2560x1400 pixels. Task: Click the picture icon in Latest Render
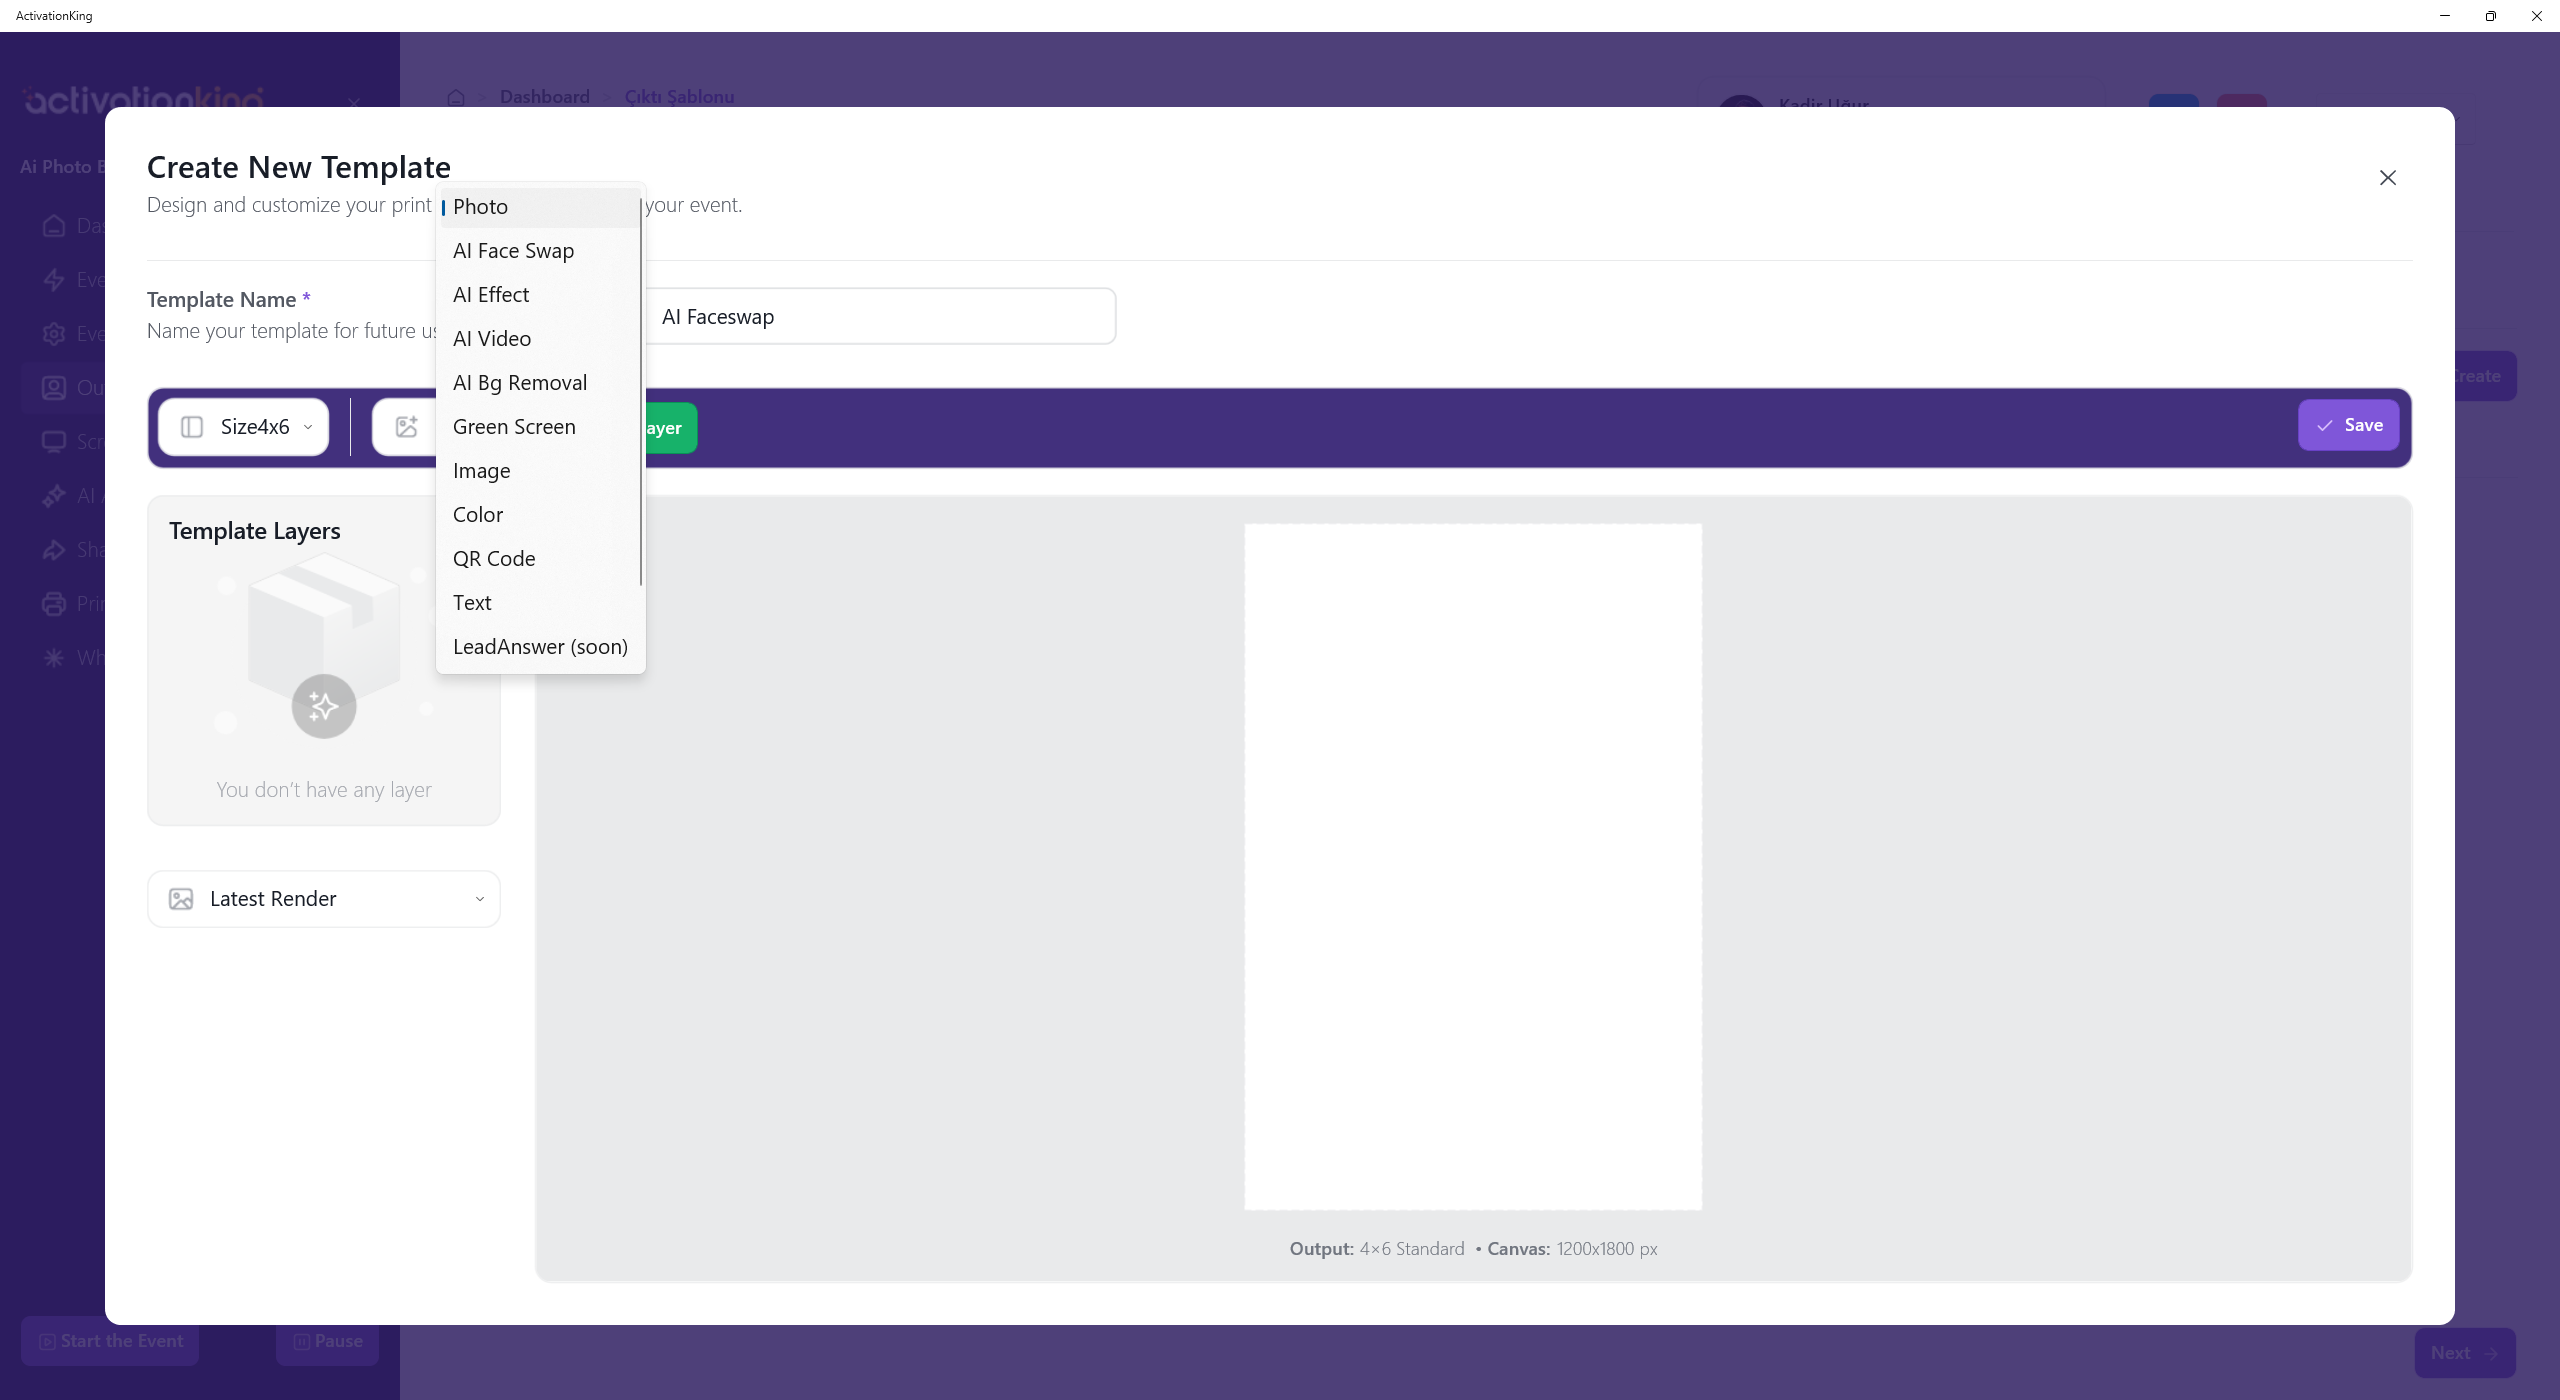181,899
